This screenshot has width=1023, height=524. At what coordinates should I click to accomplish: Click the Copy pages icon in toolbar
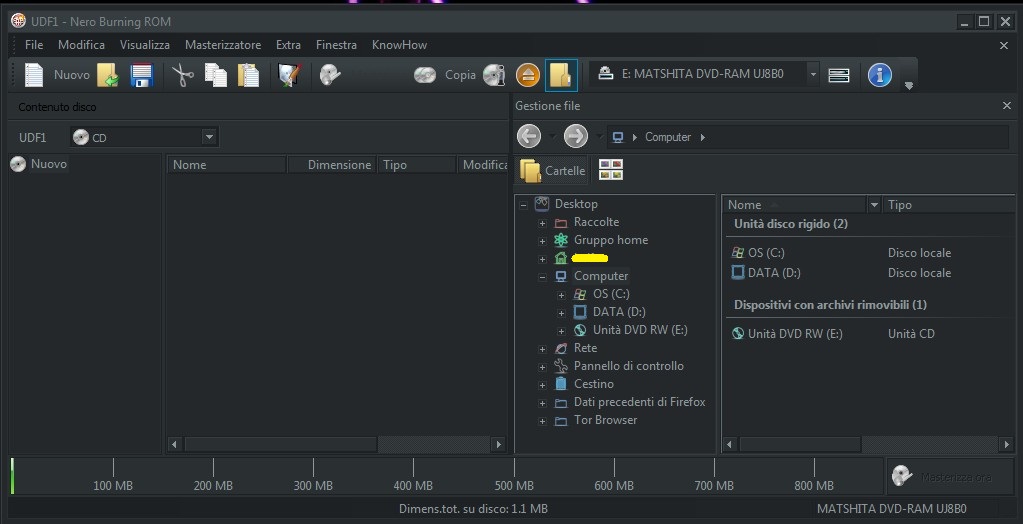point(216,75)
